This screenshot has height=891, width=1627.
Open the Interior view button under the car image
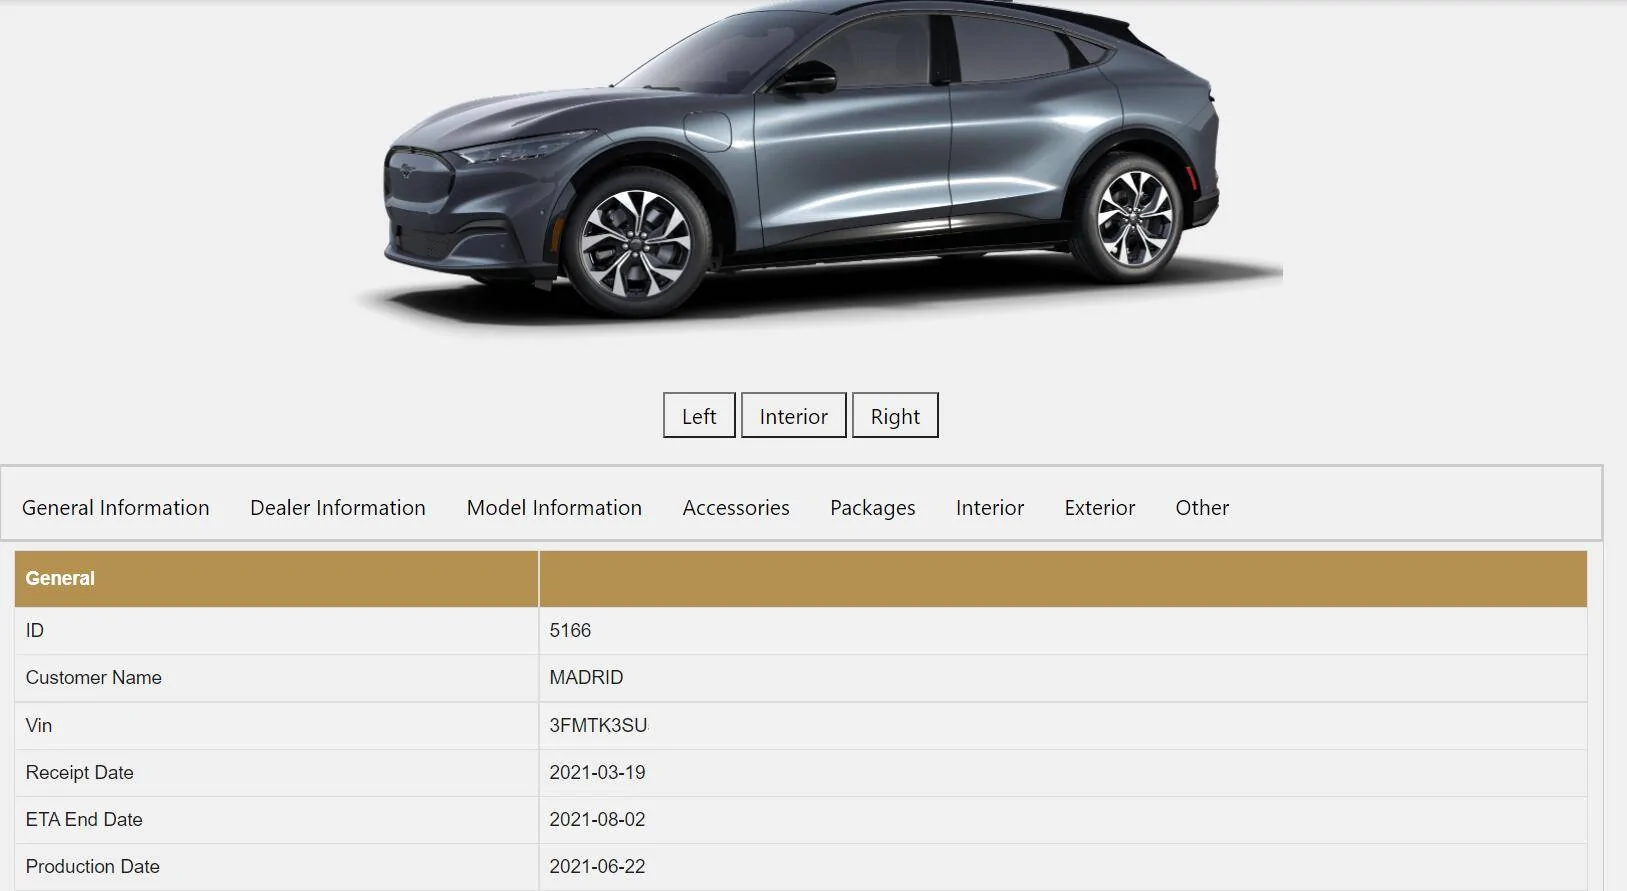[x=793, y=415]
